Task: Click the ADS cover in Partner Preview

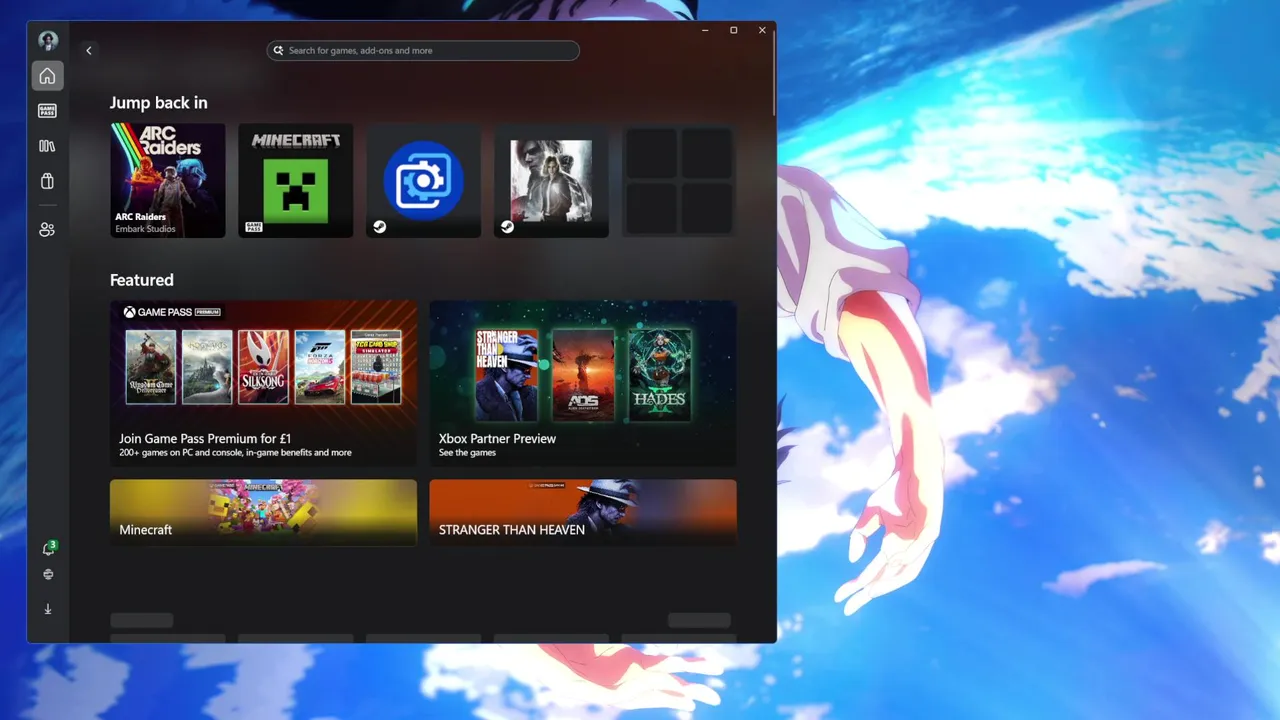Action: [x=583, y=374]
